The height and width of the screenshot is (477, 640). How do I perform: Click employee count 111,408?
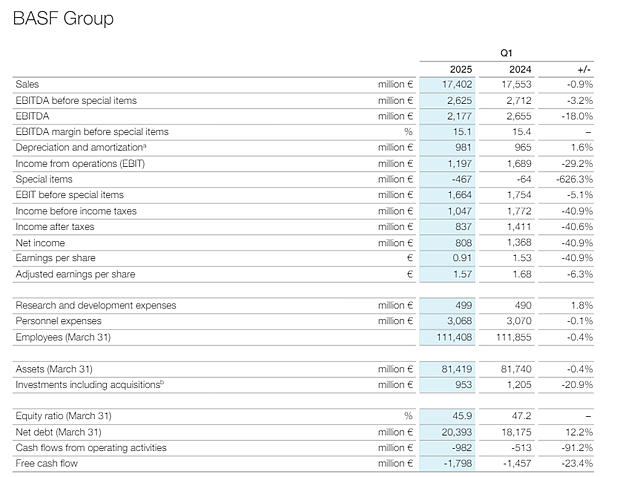(454, 337)
